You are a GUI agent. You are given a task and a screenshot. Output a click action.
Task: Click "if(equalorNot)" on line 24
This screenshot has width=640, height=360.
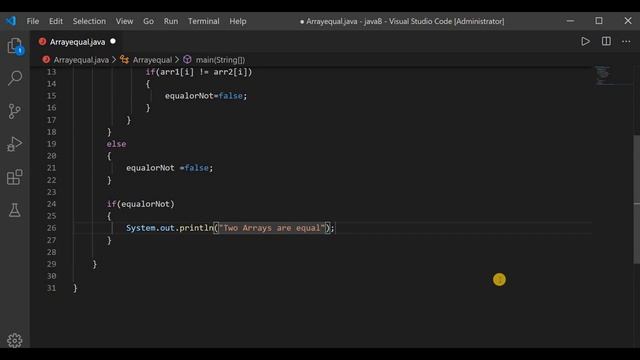[x=140, y=204]
